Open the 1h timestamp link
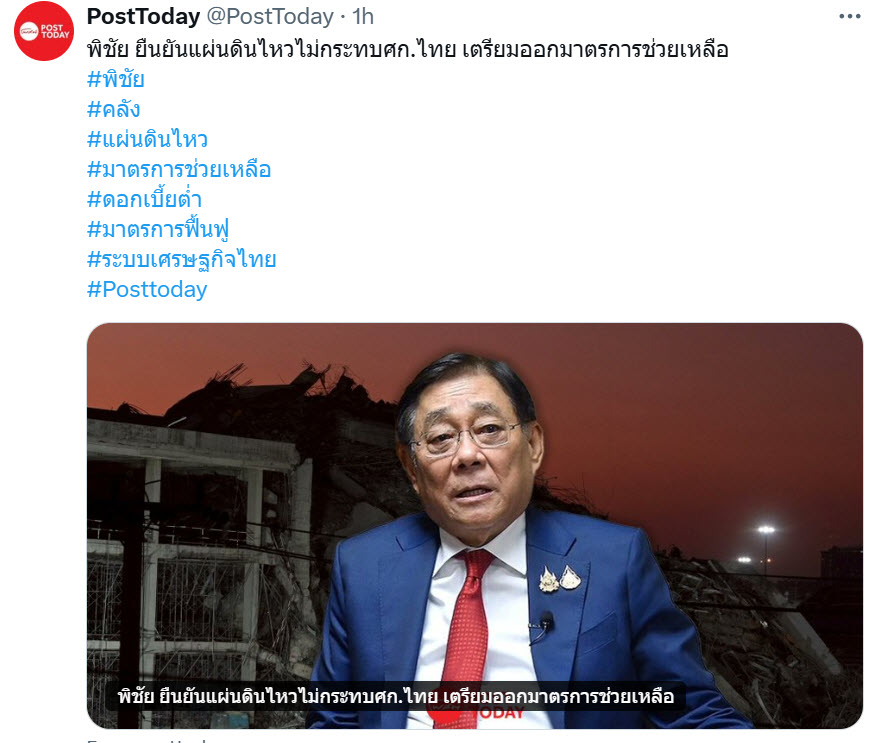Image resolution: width=873 pixels, height=743 pixels. click(x=362, y=17)
